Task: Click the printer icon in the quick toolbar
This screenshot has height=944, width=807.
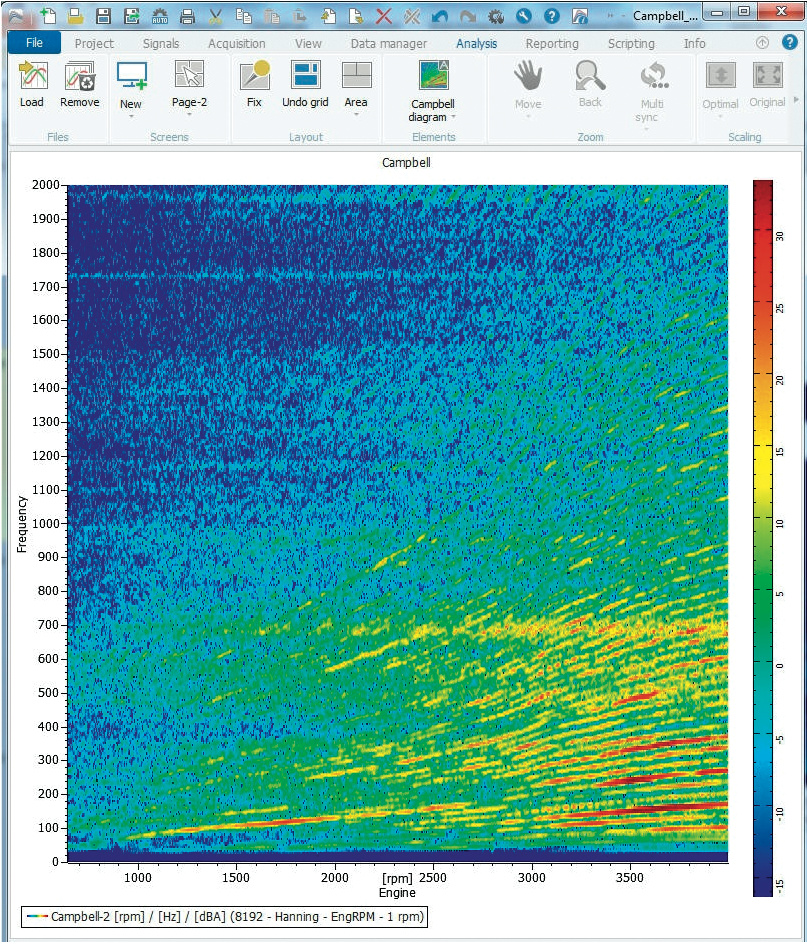Action: coord(187,16)
